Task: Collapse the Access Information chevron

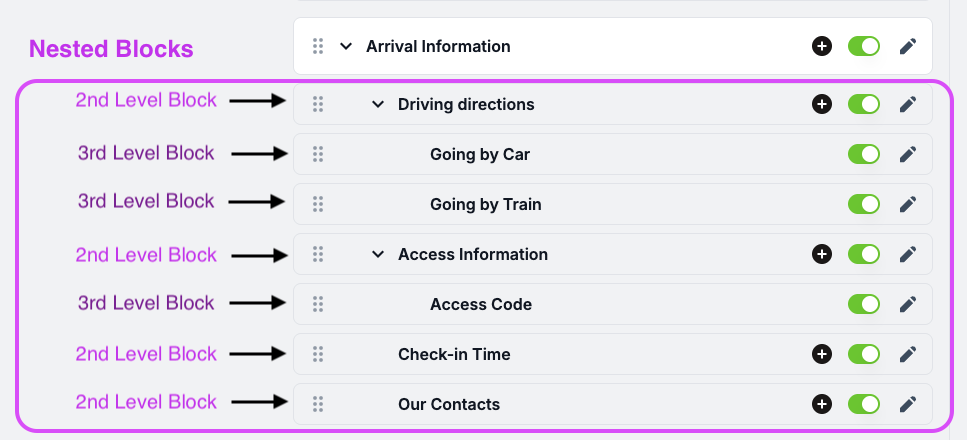Action: coord(378,254)
